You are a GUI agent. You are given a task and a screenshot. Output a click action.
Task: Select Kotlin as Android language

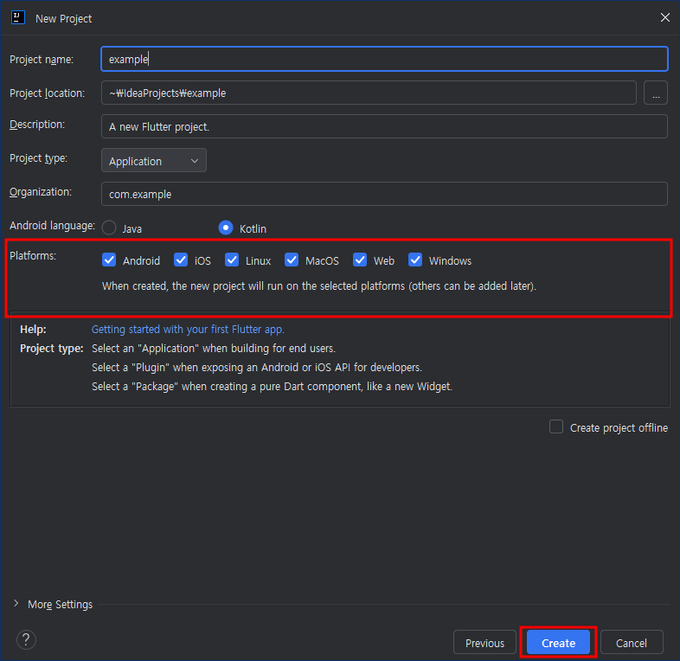click(226, 228)
